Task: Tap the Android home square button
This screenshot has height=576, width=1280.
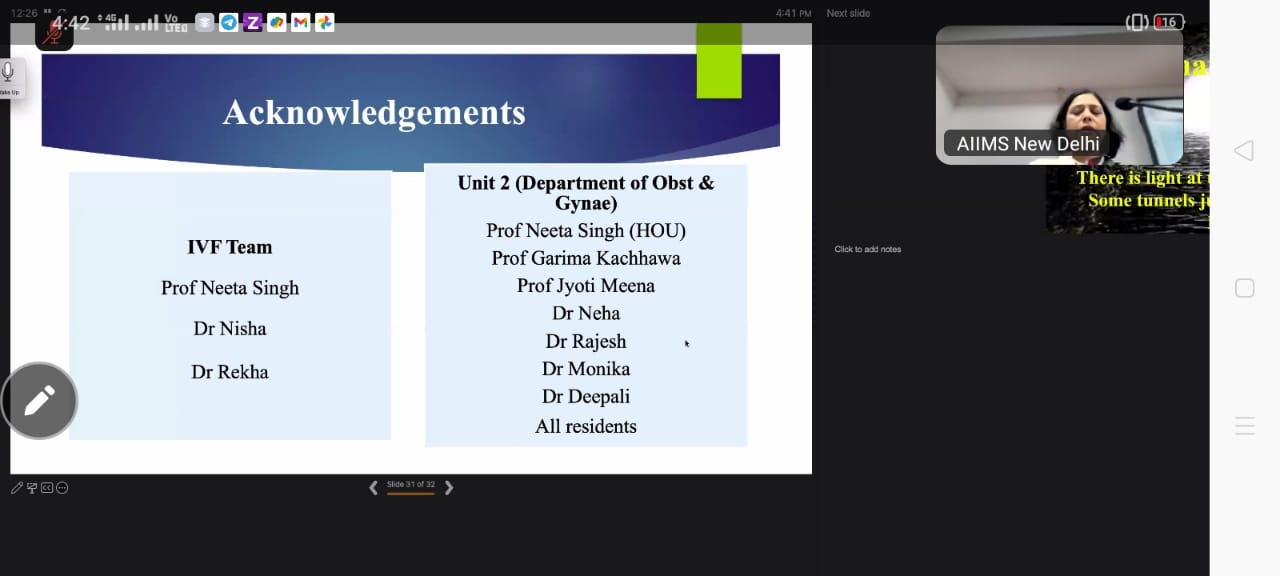Action: [1244, 288]
